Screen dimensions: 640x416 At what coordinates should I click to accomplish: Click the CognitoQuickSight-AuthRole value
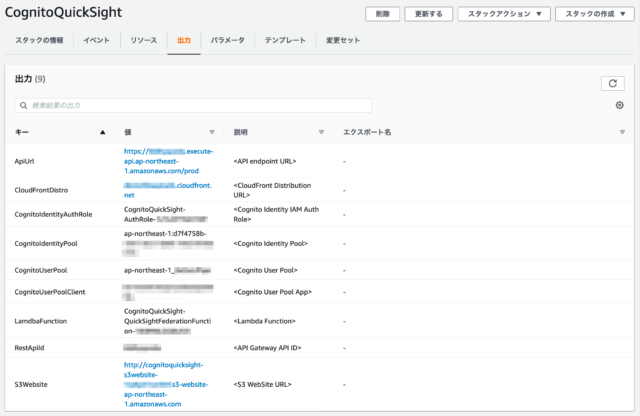point(166,214)
